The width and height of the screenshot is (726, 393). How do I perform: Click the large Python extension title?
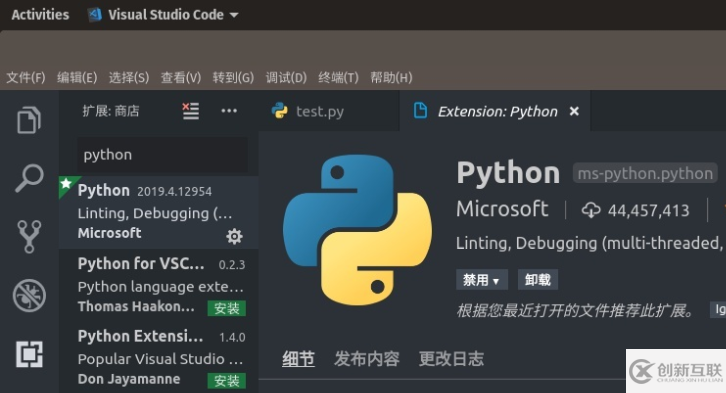[x=508, y=173]
